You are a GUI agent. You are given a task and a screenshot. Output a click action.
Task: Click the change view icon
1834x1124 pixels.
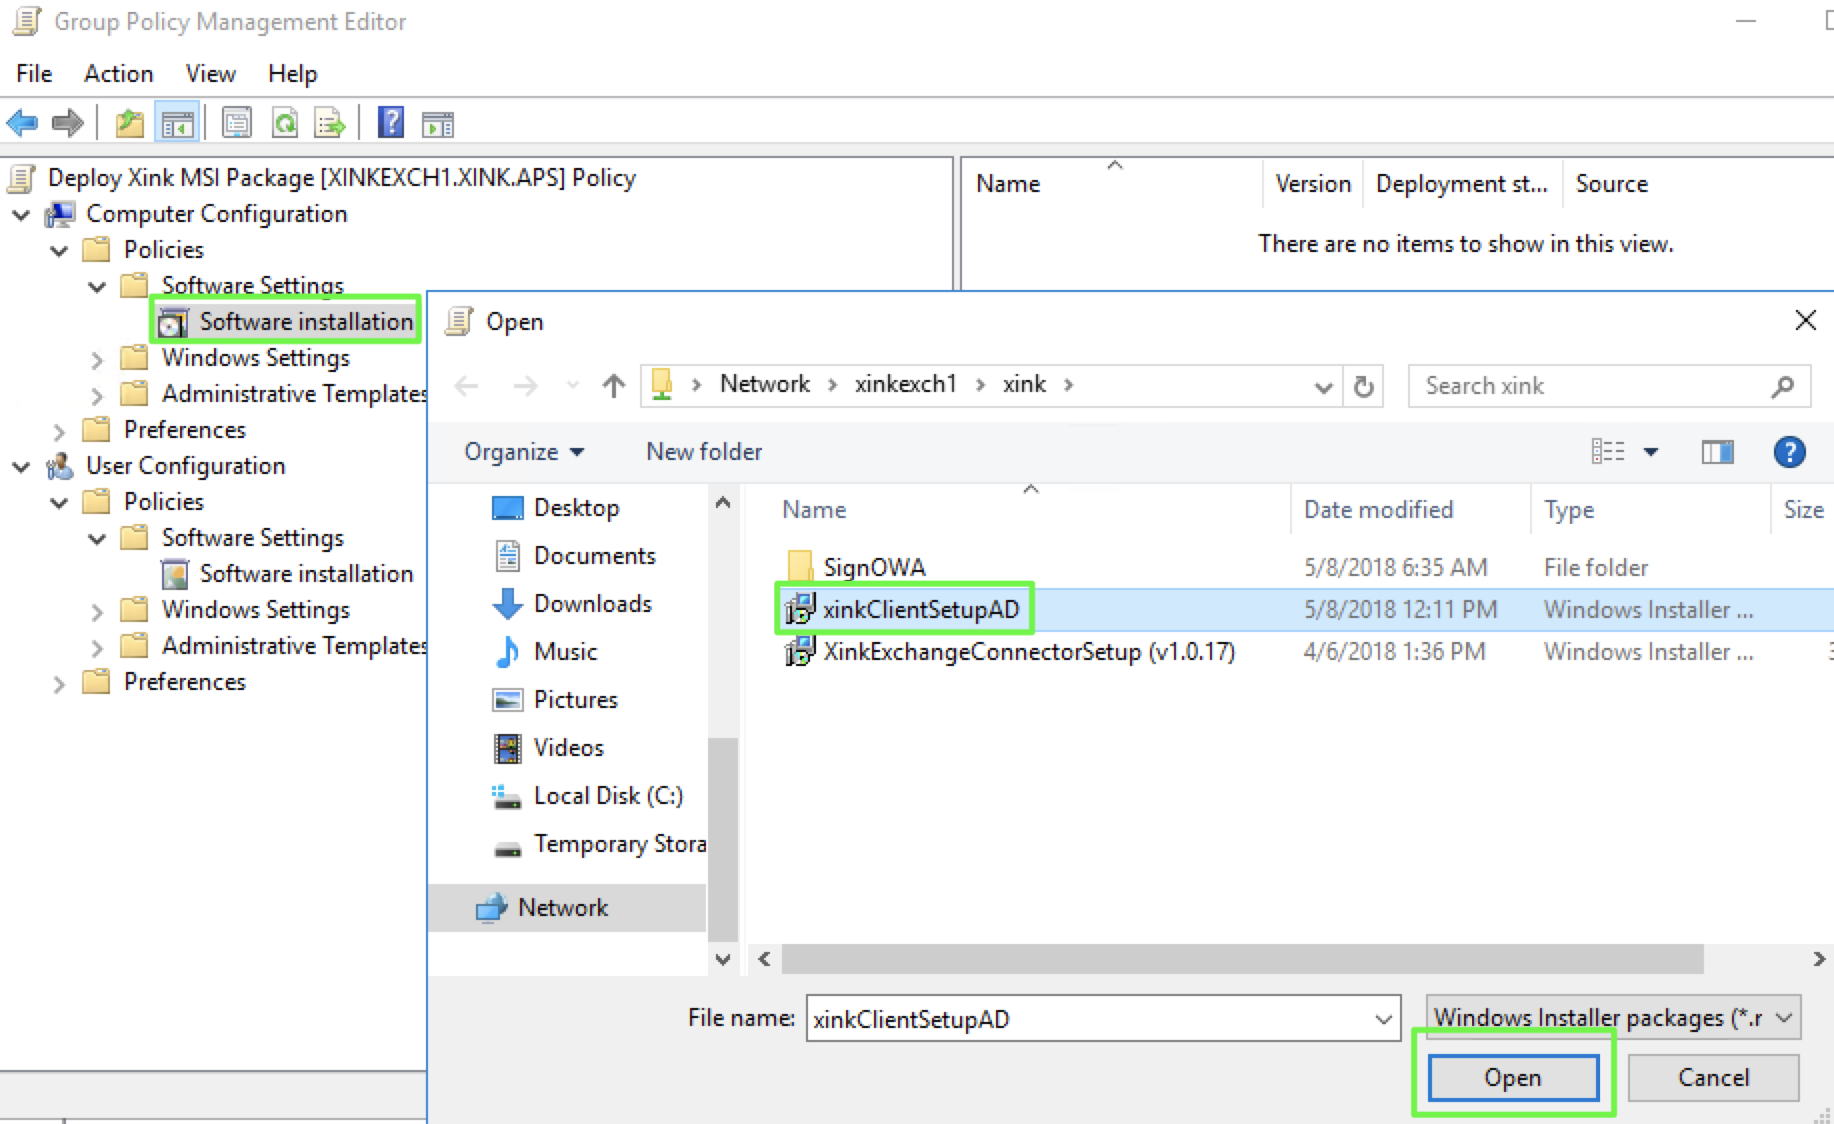click(1607, 452)
